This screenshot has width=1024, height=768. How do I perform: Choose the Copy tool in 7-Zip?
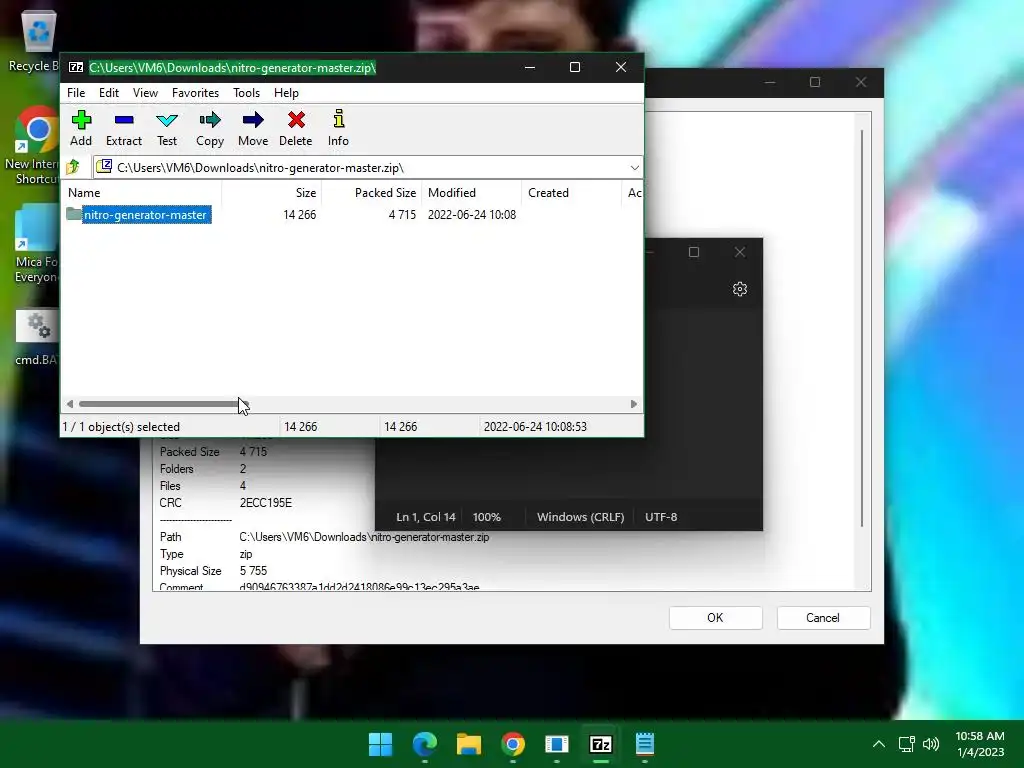[x=210, y=128]
